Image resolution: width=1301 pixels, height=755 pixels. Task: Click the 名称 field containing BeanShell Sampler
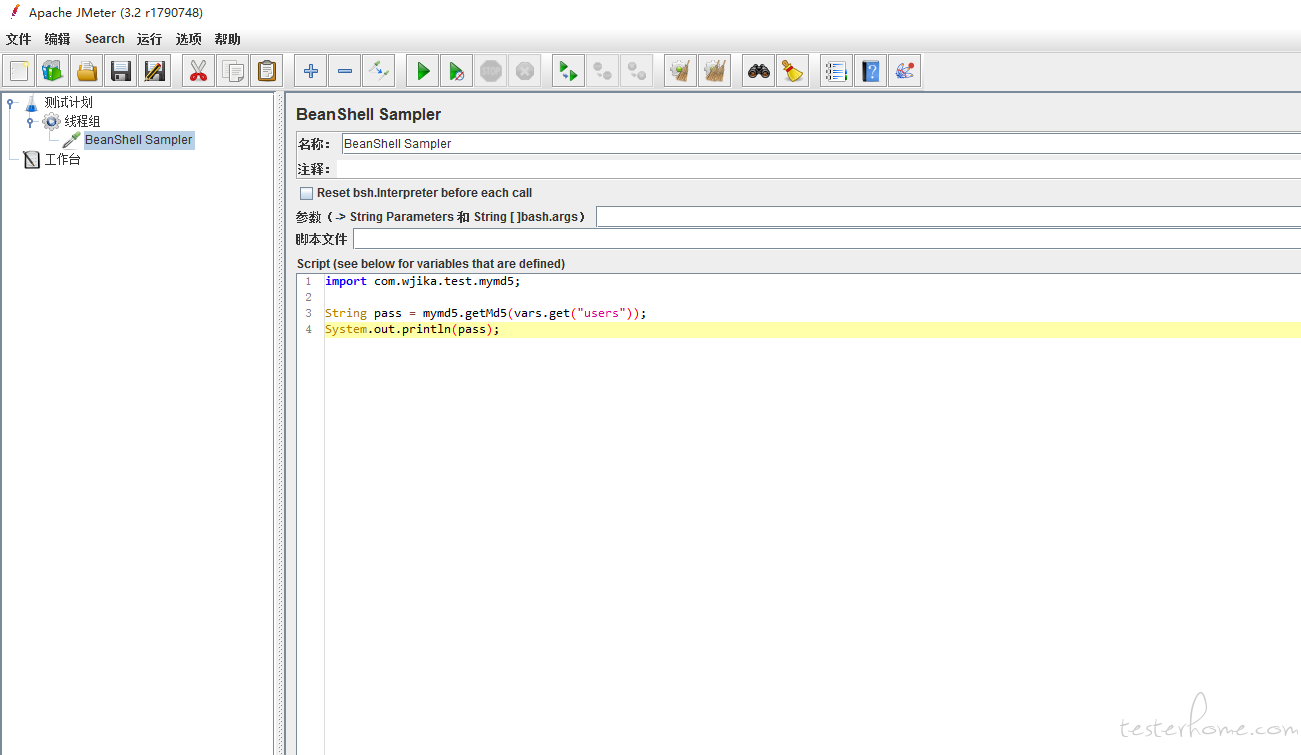[821, 144]
